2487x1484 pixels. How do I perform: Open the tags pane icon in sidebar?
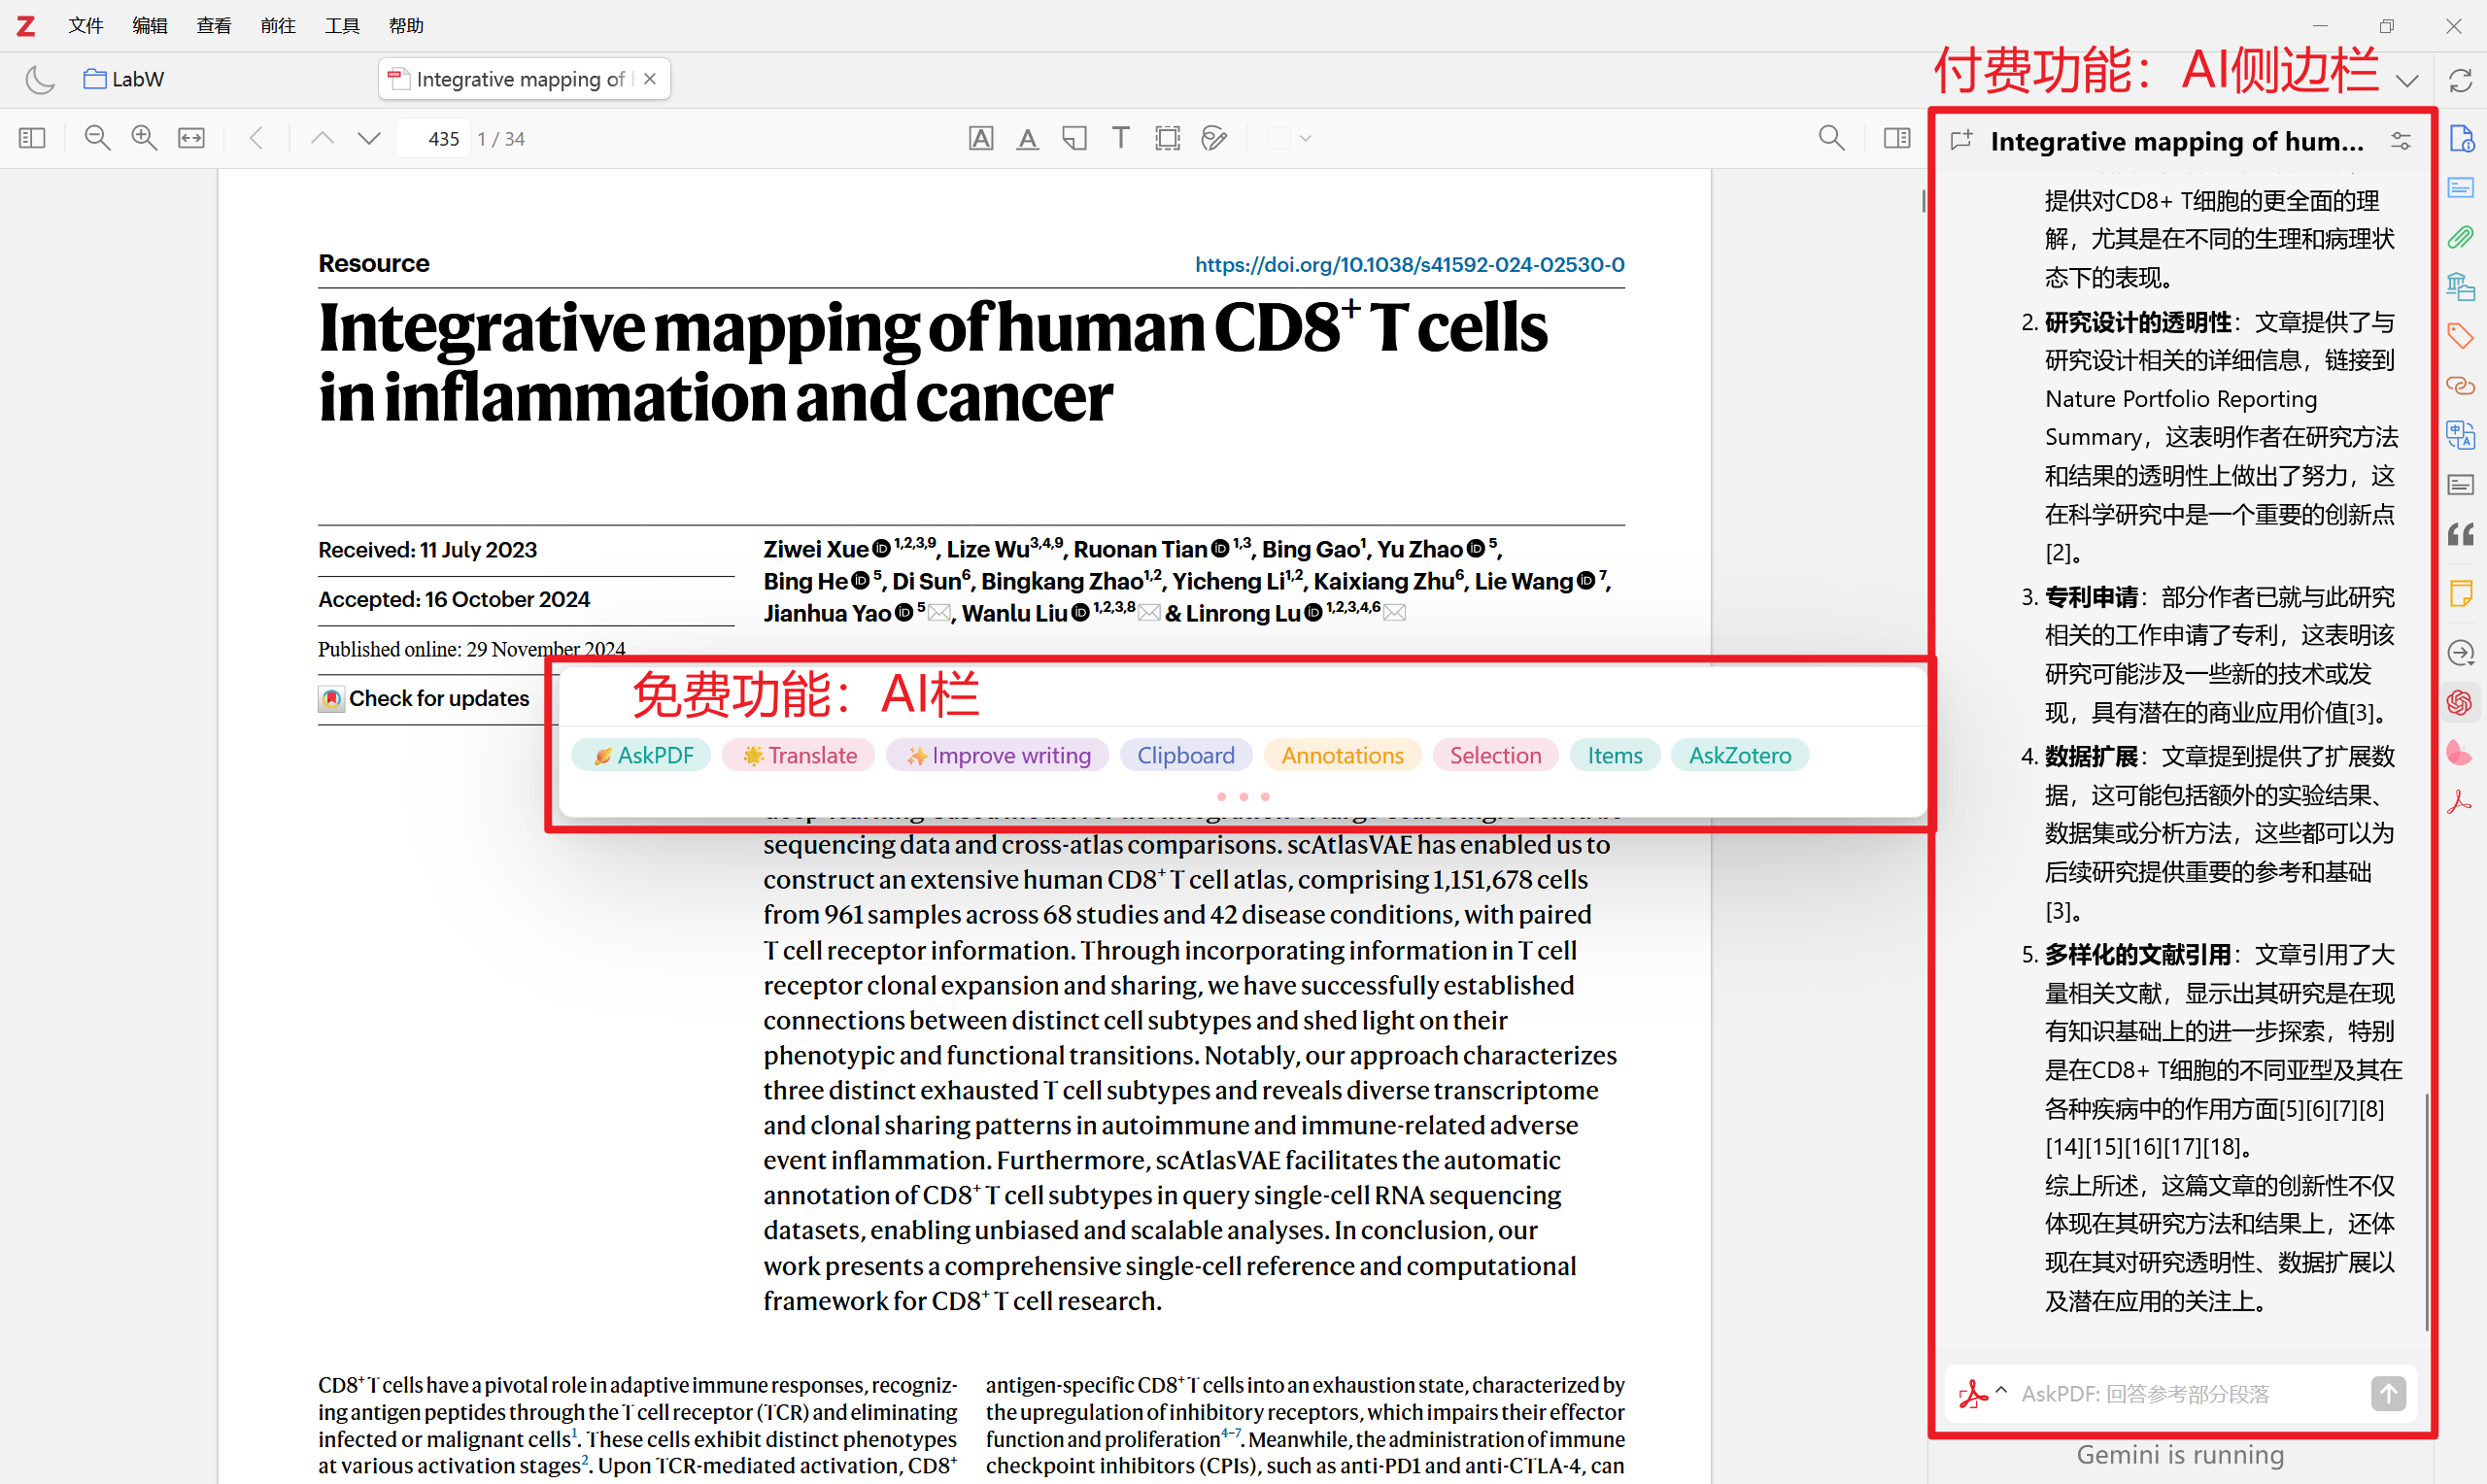[x=2460, y=335]
